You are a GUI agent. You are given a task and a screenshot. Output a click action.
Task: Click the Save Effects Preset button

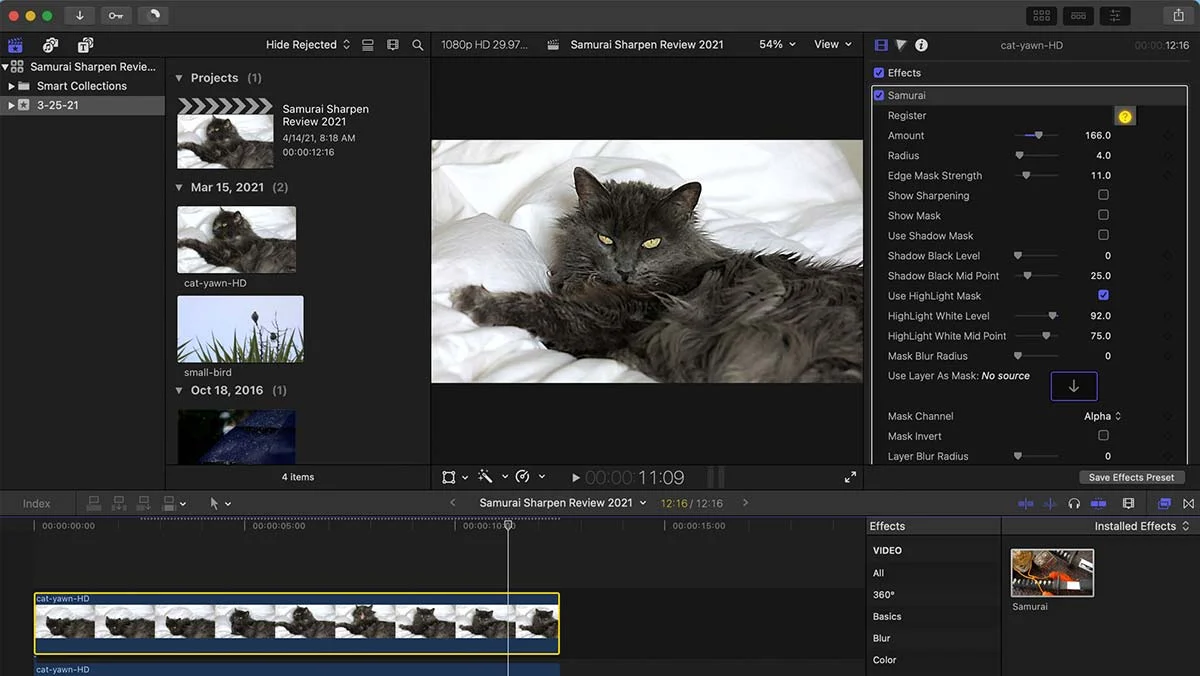point(1131,477)
